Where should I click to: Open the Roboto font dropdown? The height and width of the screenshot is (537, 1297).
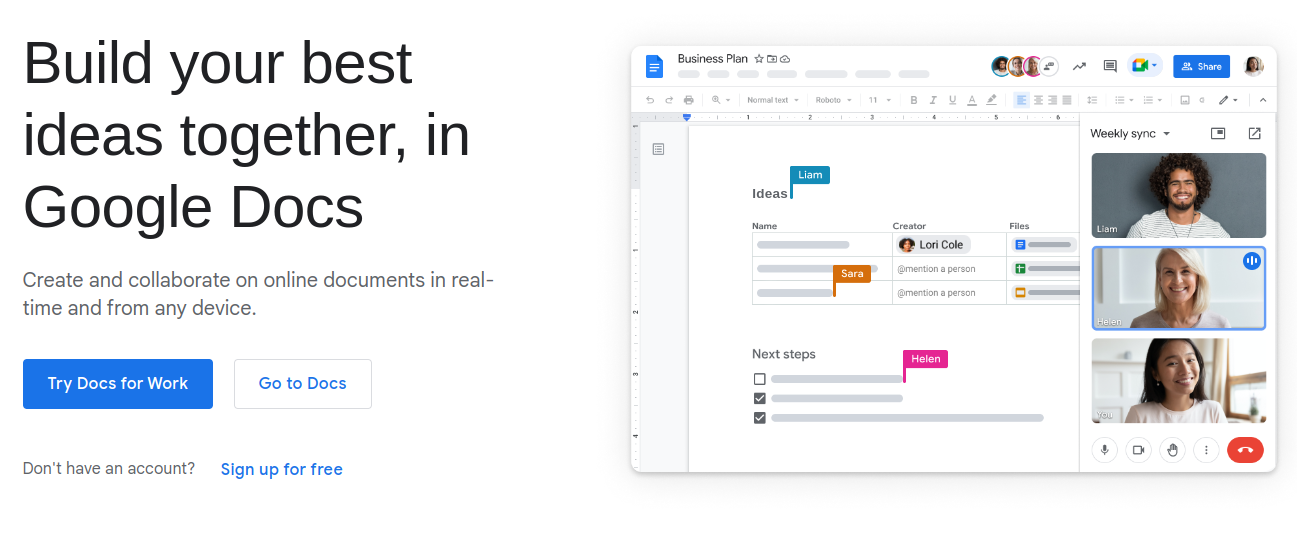pyautogui.click(x=833, y=100)
